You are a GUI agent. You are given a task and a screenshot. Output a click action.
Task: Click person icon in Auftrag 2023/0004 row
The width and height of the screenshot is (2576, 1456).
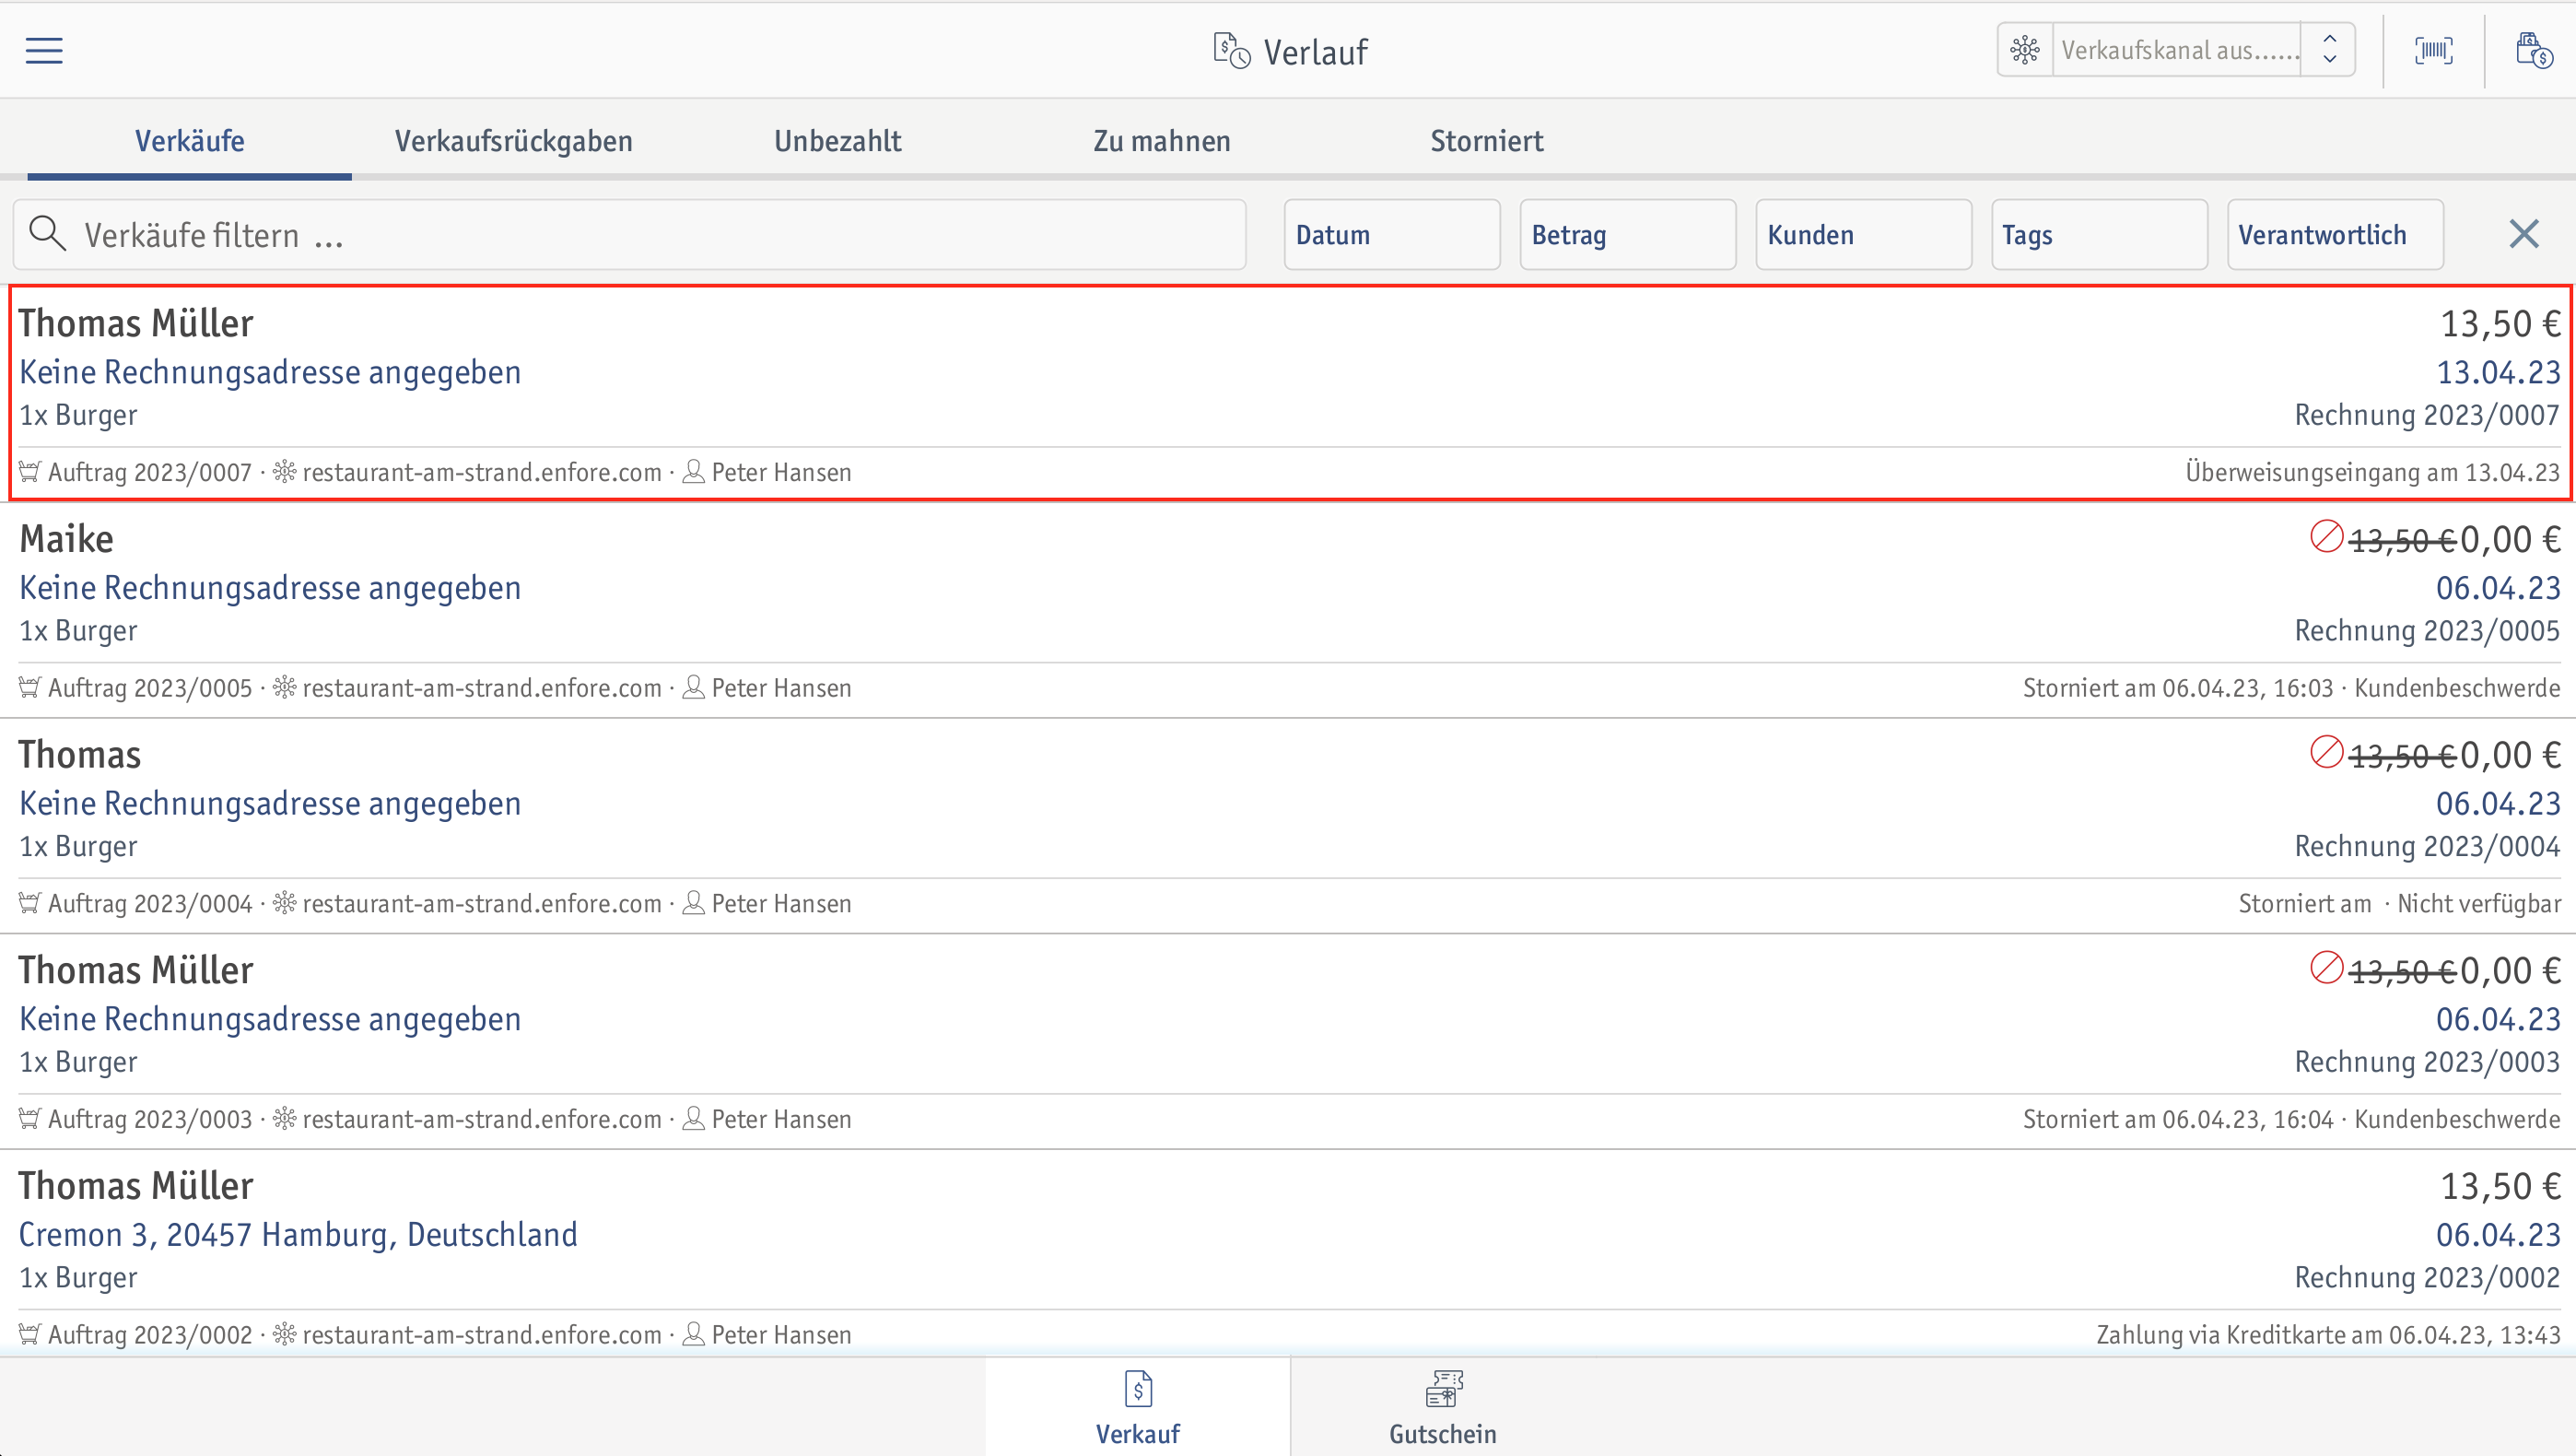pos(693,903)
